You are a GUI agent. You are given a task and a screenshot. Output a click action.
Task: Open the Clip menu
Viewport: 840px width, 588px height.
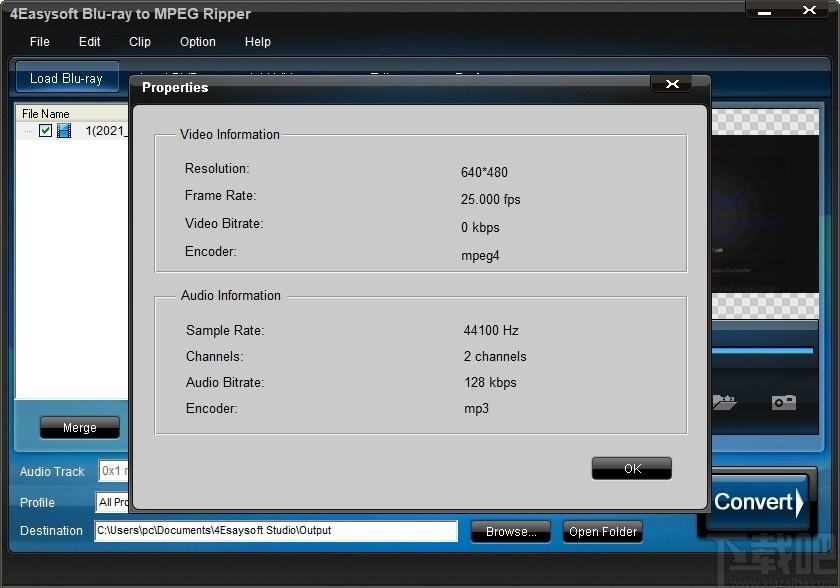pyautogui.click(x=140, y=42)
